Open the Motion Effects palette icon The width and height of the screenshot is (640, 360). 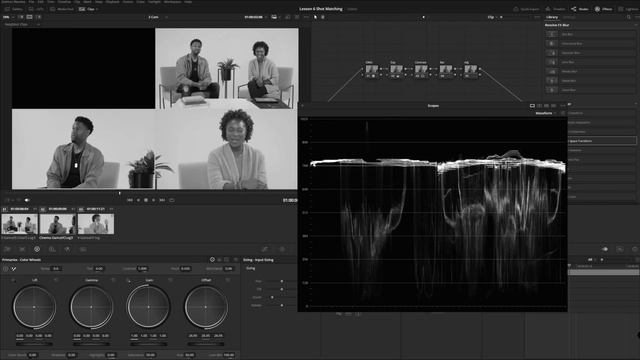click(x=83, y=249)
